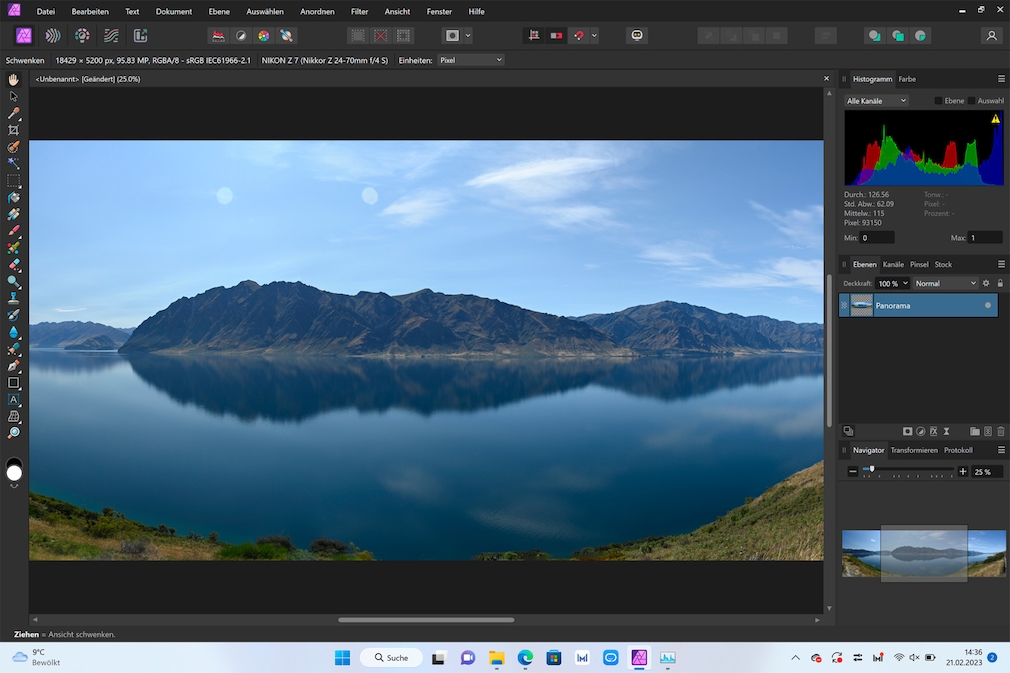
Task: Switch to the Protokoll tab
Action: [x=958, y=450]
